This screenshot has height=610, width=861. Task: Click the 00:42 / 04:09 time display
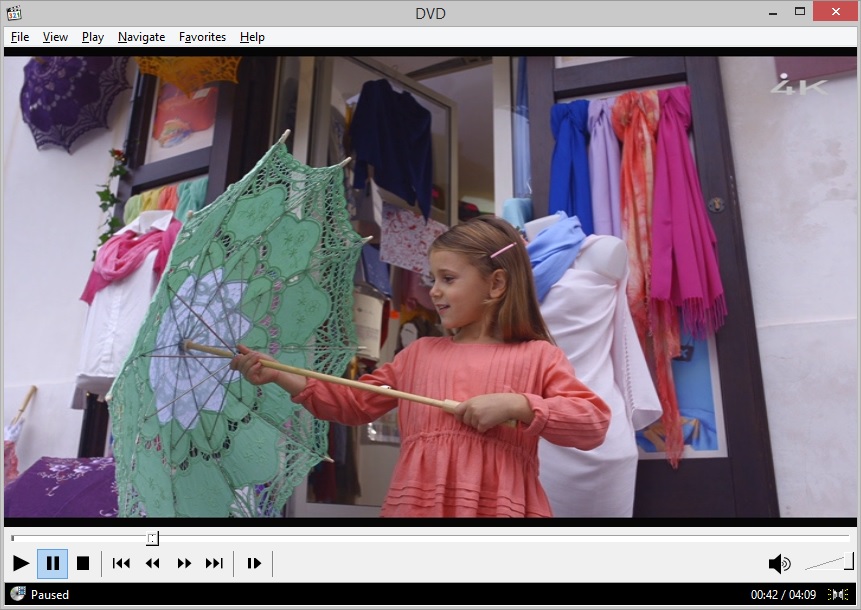pyautogui.click(x=783, y=595)
